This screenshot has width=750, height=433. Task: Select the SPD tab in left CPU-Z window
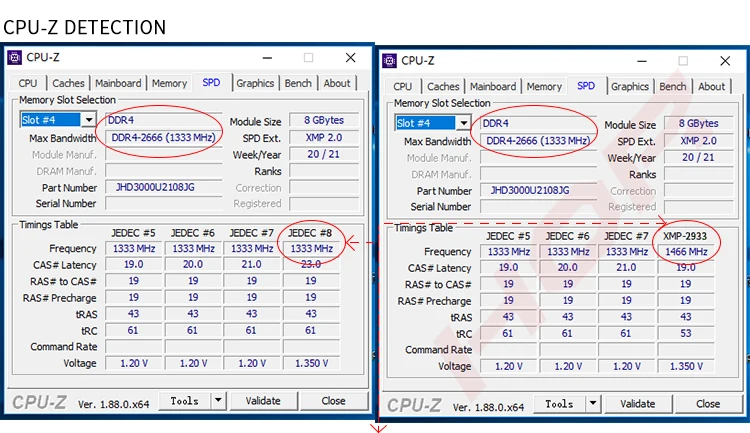click(x=211, y=82)
